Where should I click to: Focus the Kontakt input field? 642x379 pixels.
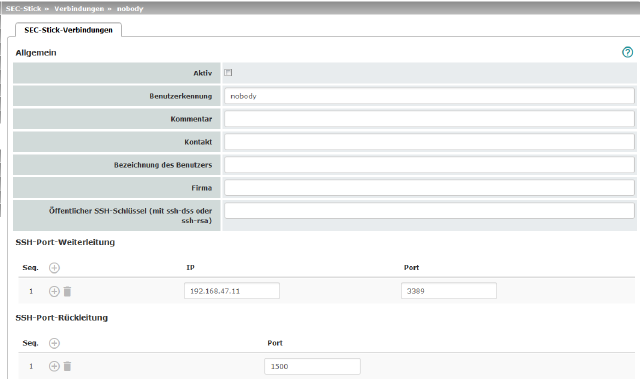pos(430,142)
